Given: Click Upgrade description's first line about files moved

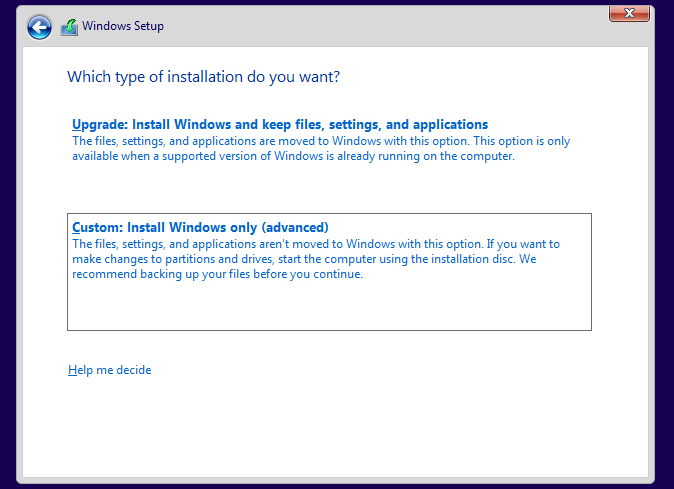Looking at the screenshot, I should [x=320, y=141].
